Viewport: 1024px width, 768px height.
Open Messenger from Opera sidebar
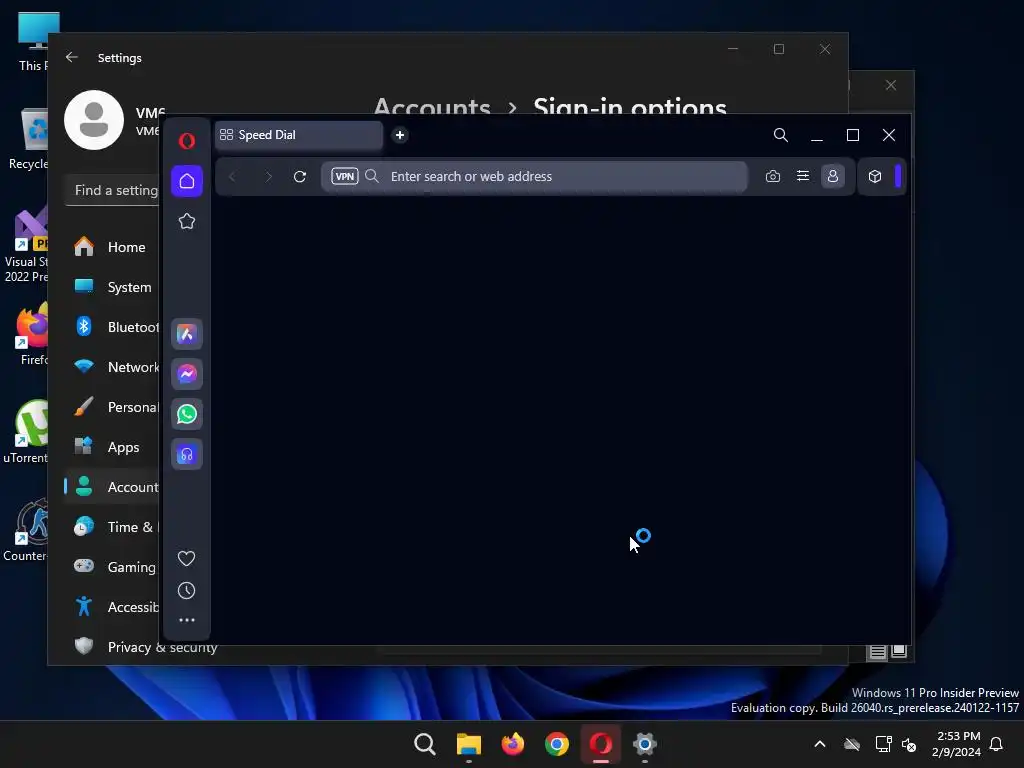click(187, 374)
